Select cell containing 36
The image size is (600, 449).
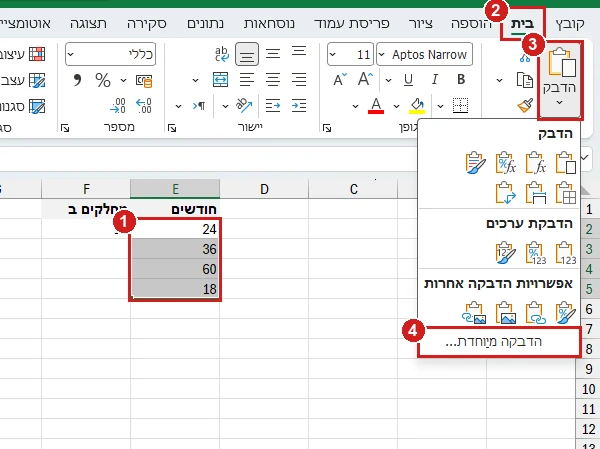coord(175,249)
